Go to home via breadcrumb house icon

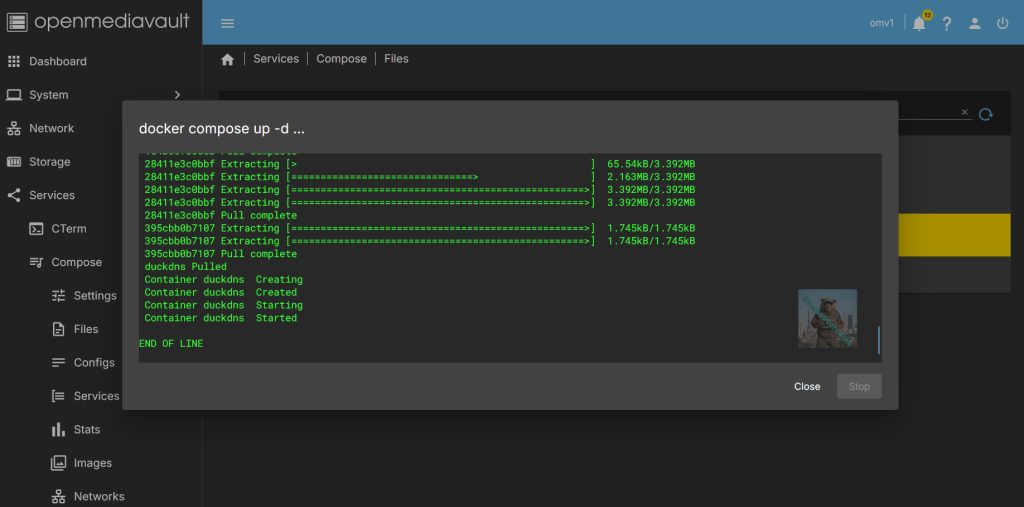(x=227, y=59)
